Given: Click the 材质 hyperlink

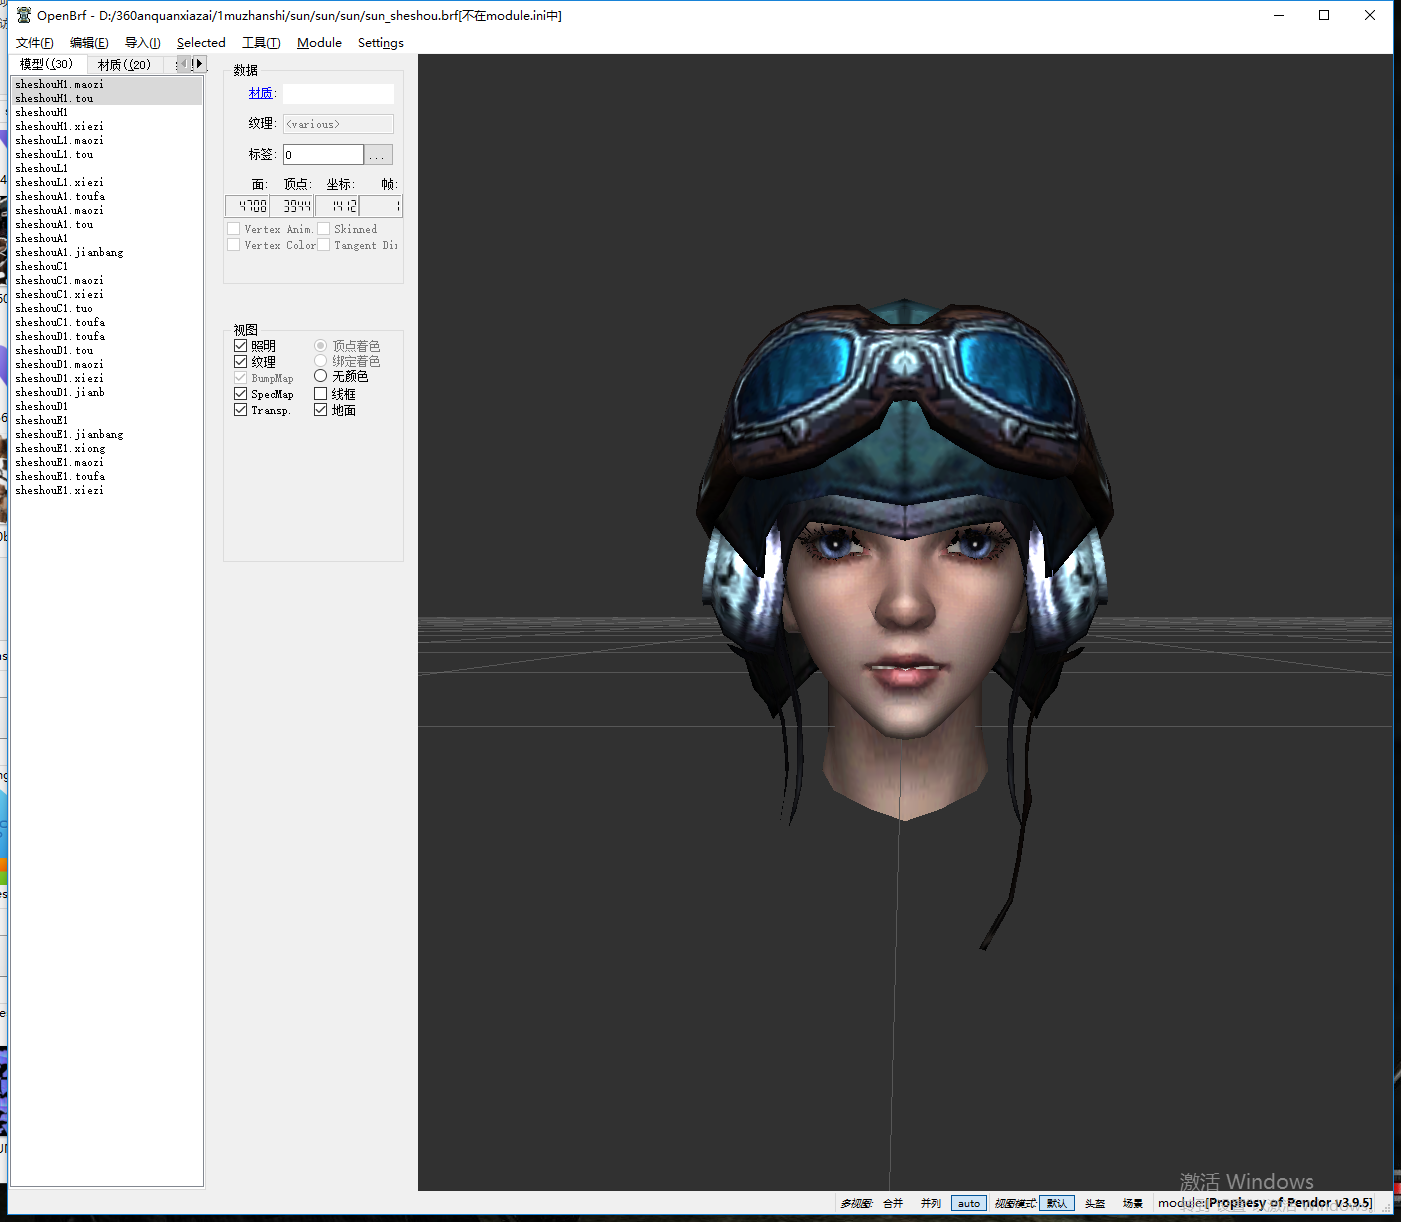Looking at the screenshot, I should [261, 93].
